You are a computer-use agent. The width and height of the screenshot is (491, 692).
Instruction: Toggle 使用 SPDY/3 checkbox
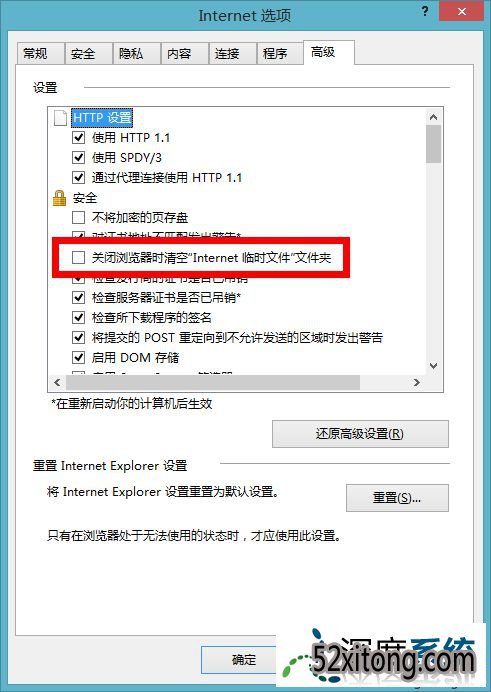click(79, 158)
